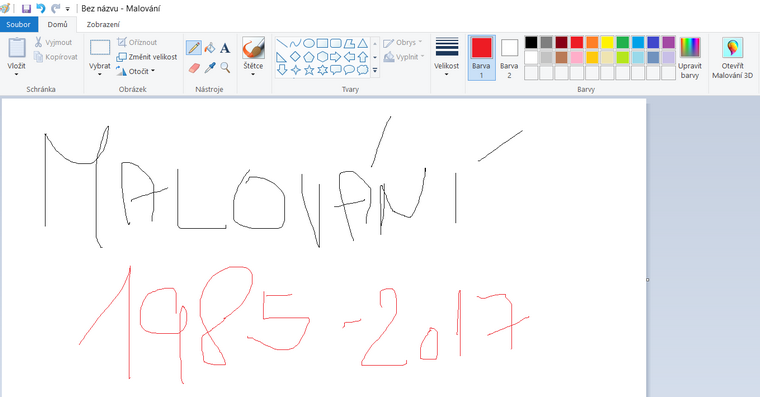Save the drawing with the floppy disk icon
This screenshot has height=397, width=760.
click(26, 8)
